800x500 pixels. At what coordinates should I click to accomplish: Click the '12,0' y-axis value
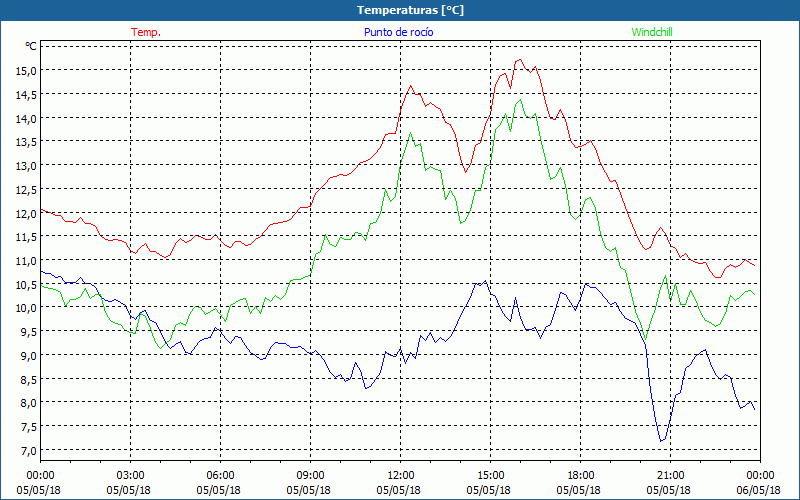[x=27, y=213]
